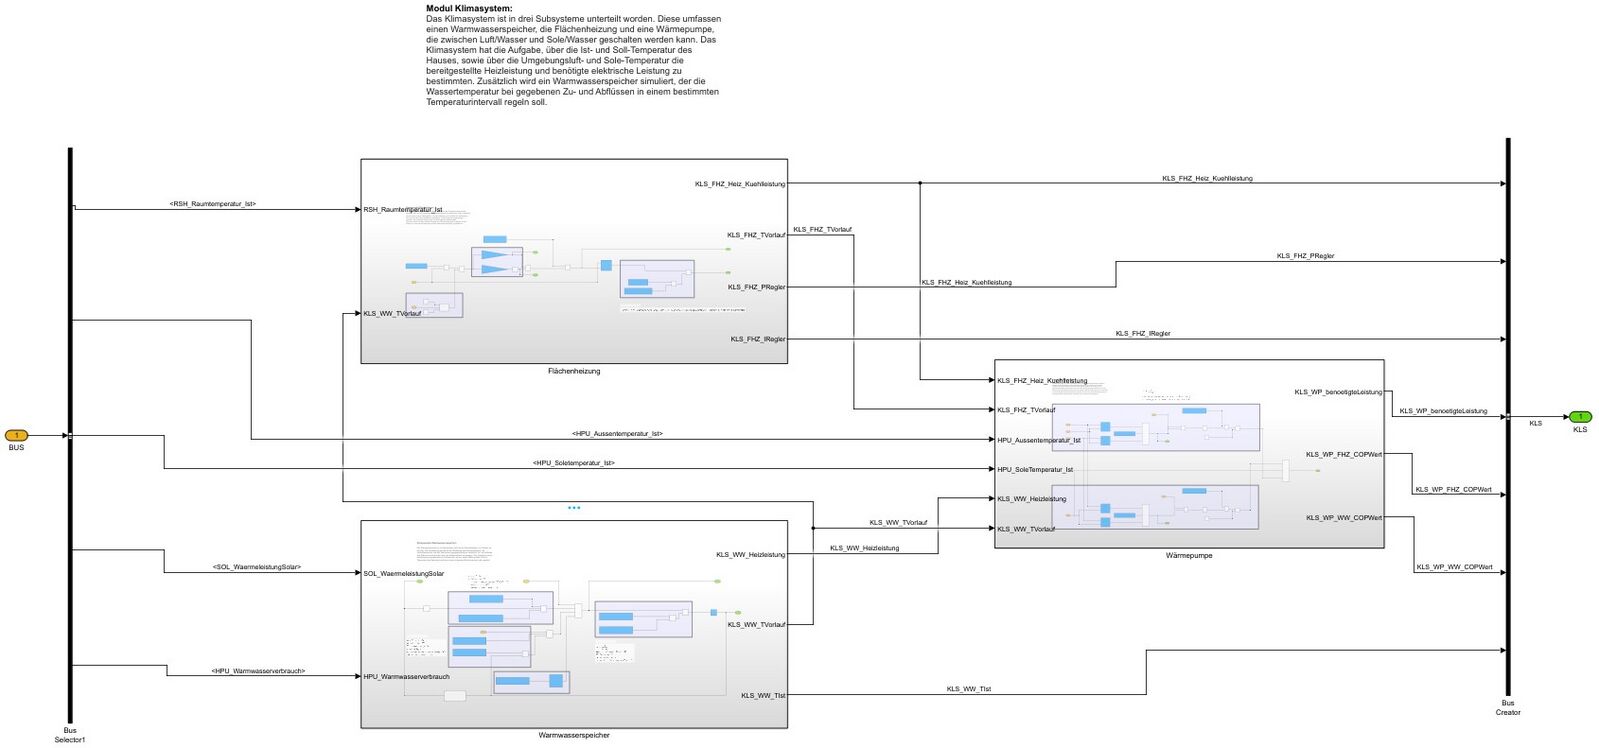Click the KLS_WP_benoetigteLeistung signal label
Screen dimensions: 1599x748
1442,411
